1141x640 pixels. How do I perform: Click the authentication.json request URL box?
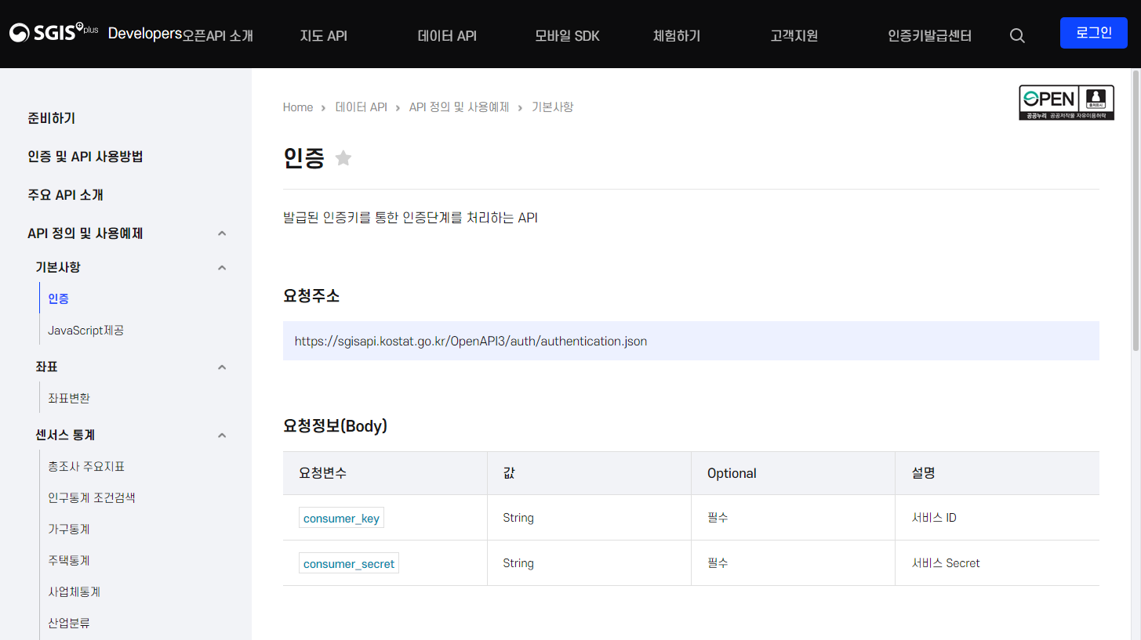coord(690,341)
